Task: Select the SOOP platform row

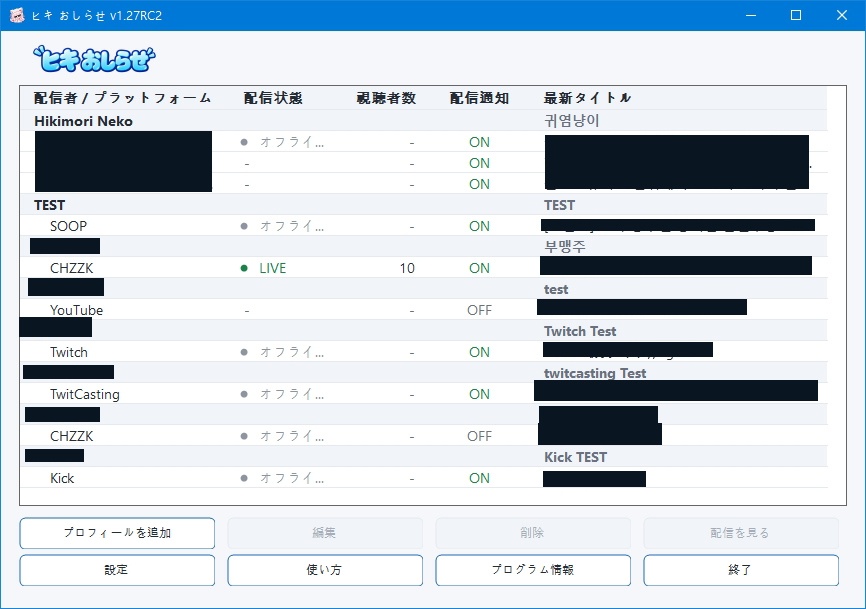Action: pos(424,226)
